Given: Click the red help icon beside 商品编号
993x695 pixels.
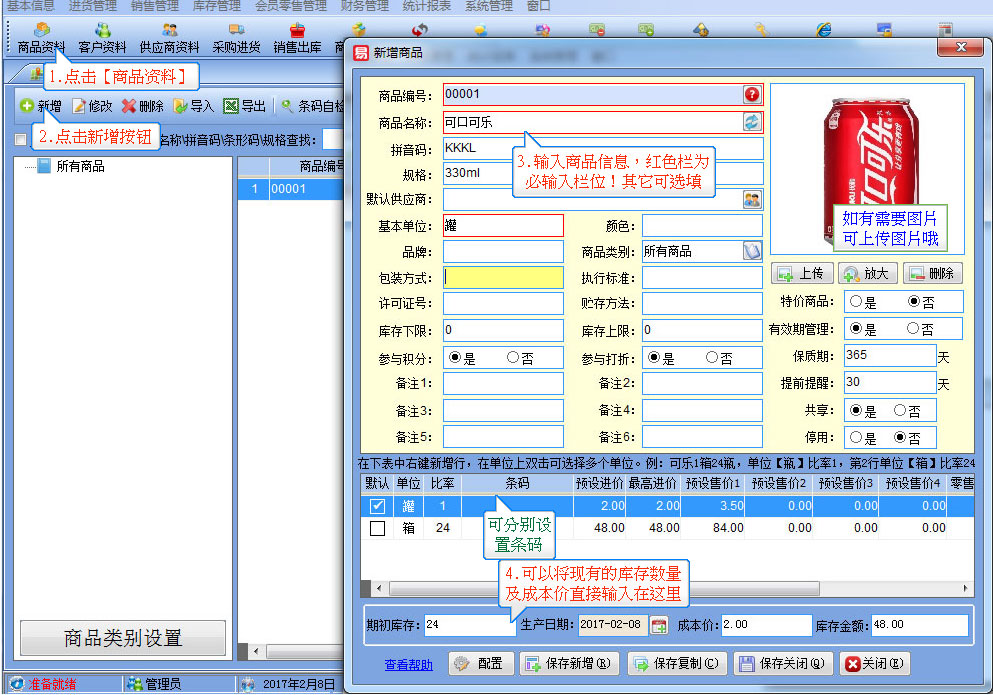Looking at the screenshot, I should tap(752, 95).
